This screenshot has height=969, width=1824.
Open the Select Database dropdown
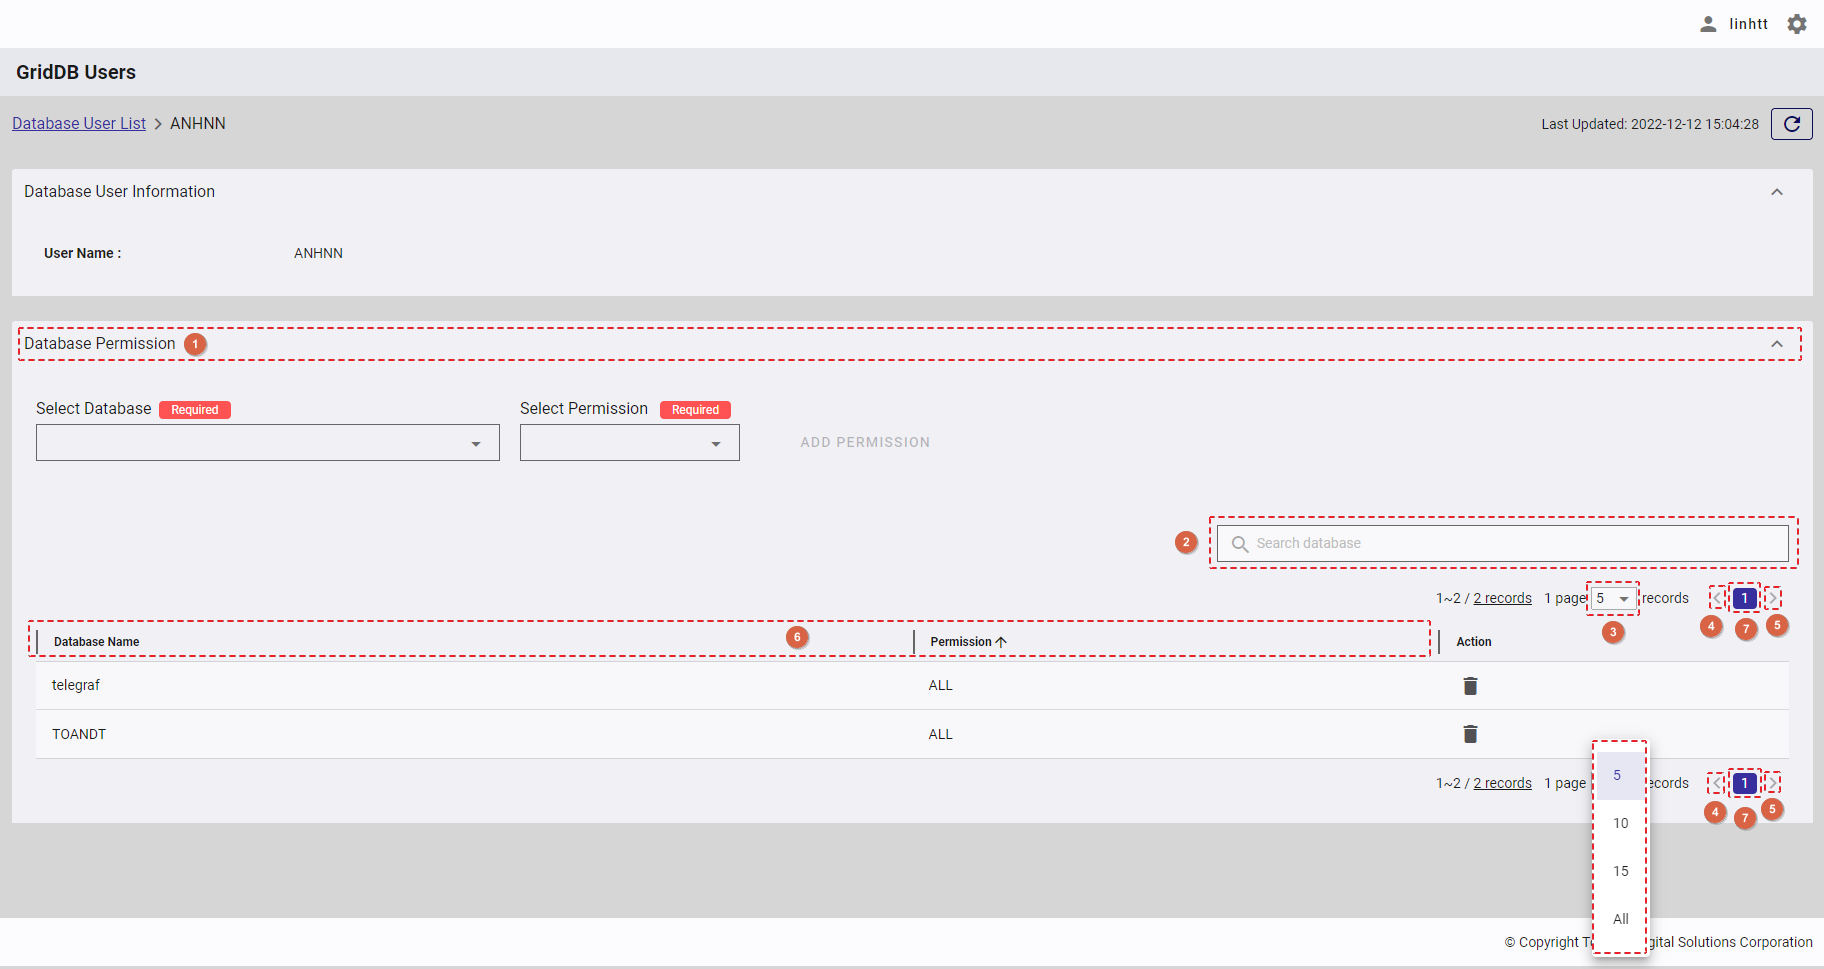click(268, 443)
